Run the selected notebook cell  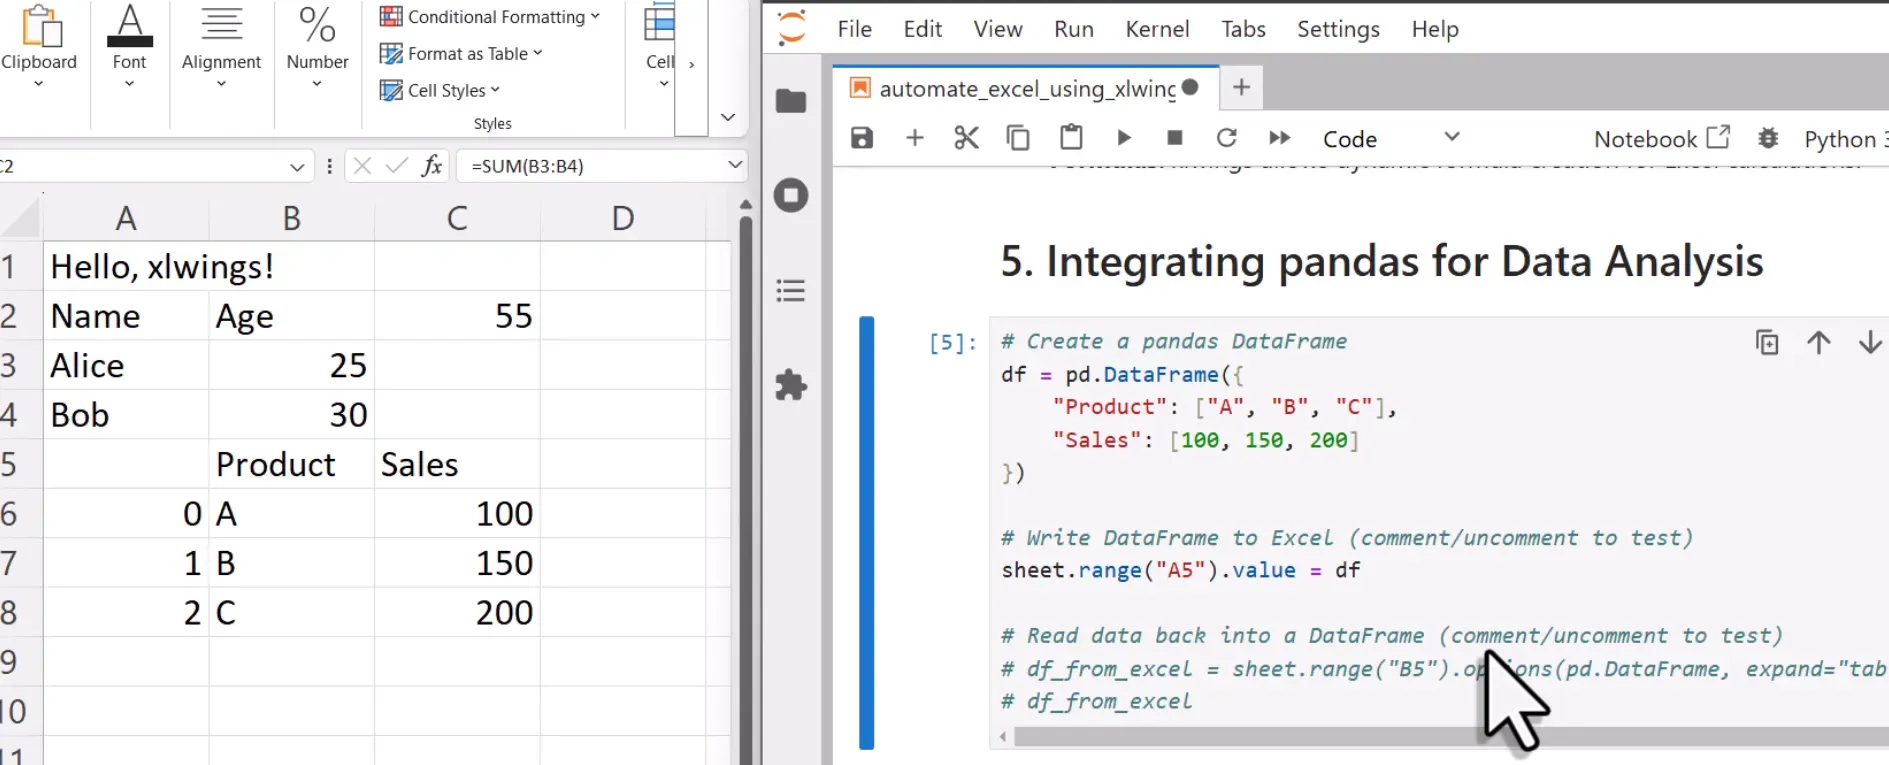tap(1124, 138)
